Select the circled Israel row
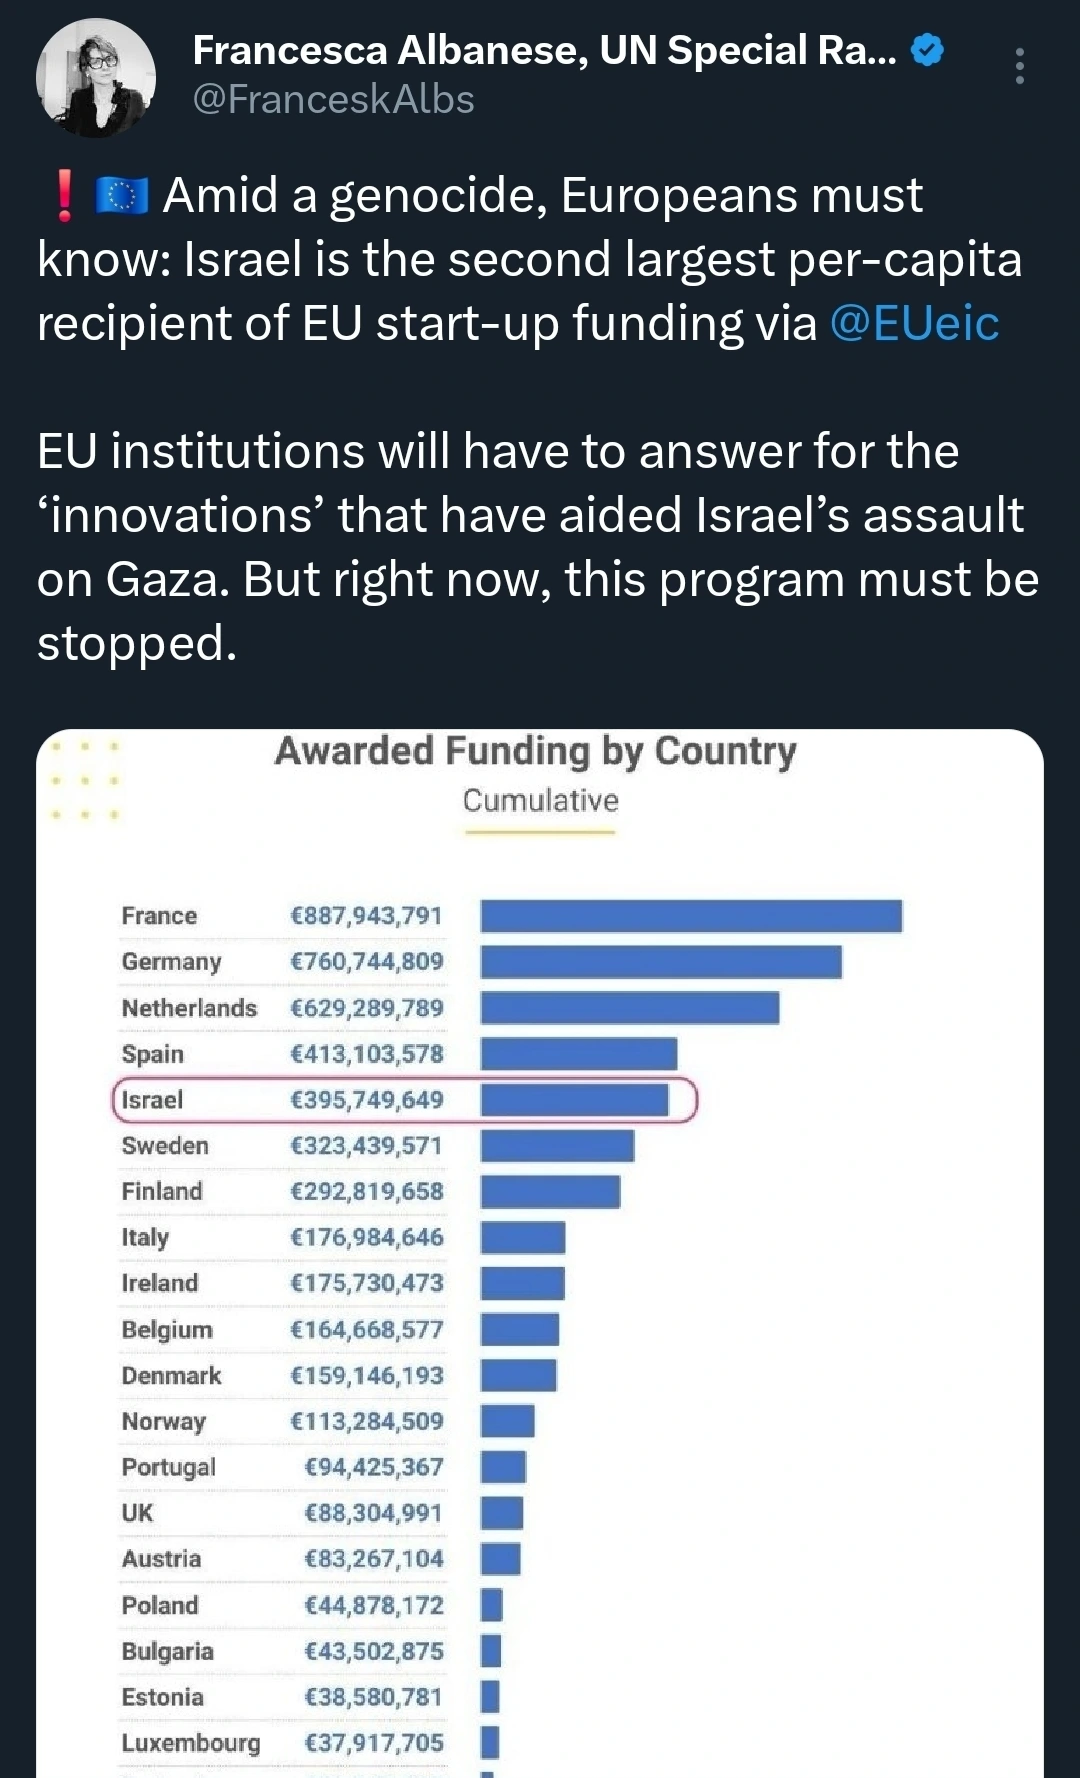The height and width of the screenshot is (1778, 1080). coord(404,1100)
